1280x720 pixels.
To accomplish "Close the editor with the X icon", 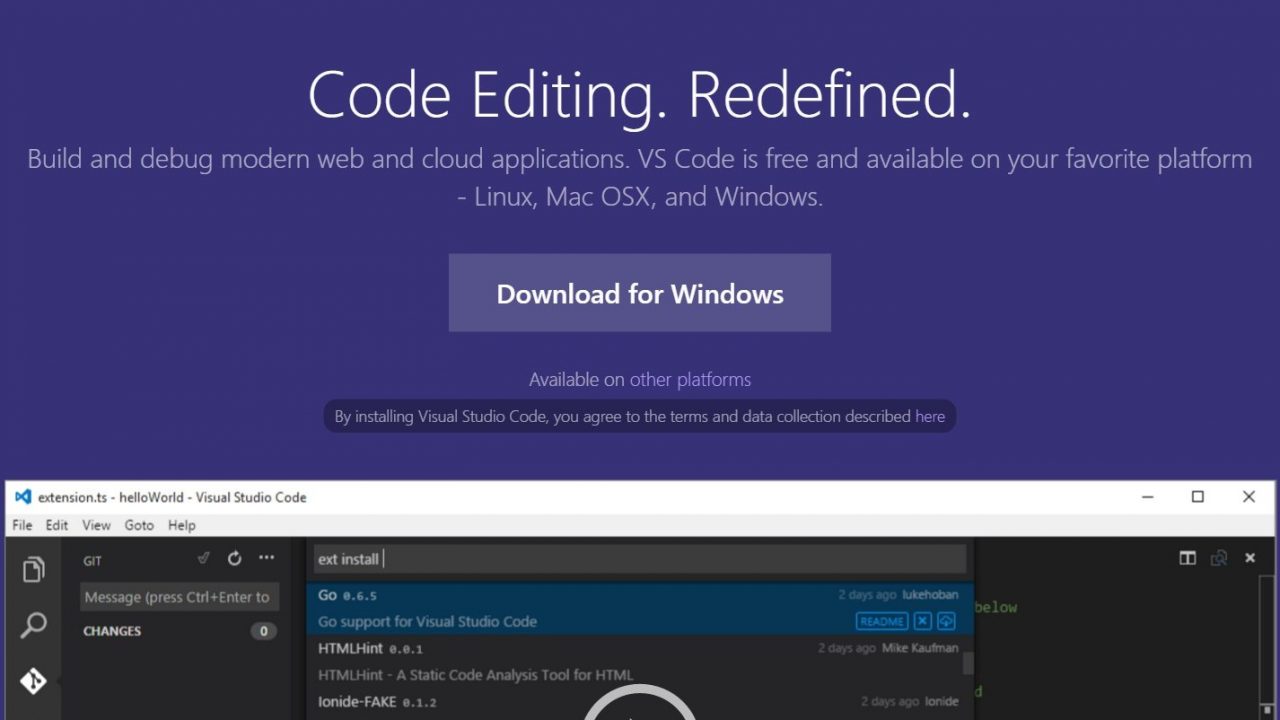I will pos(1250,558).
